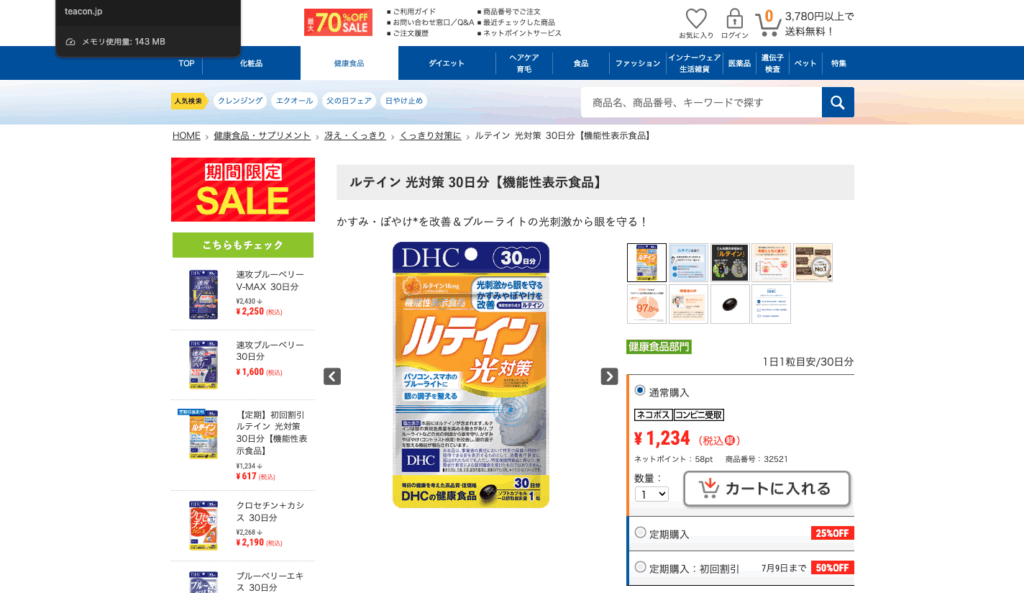
Task: Open the shopping cart icon in the header
Action: [768, 24]
